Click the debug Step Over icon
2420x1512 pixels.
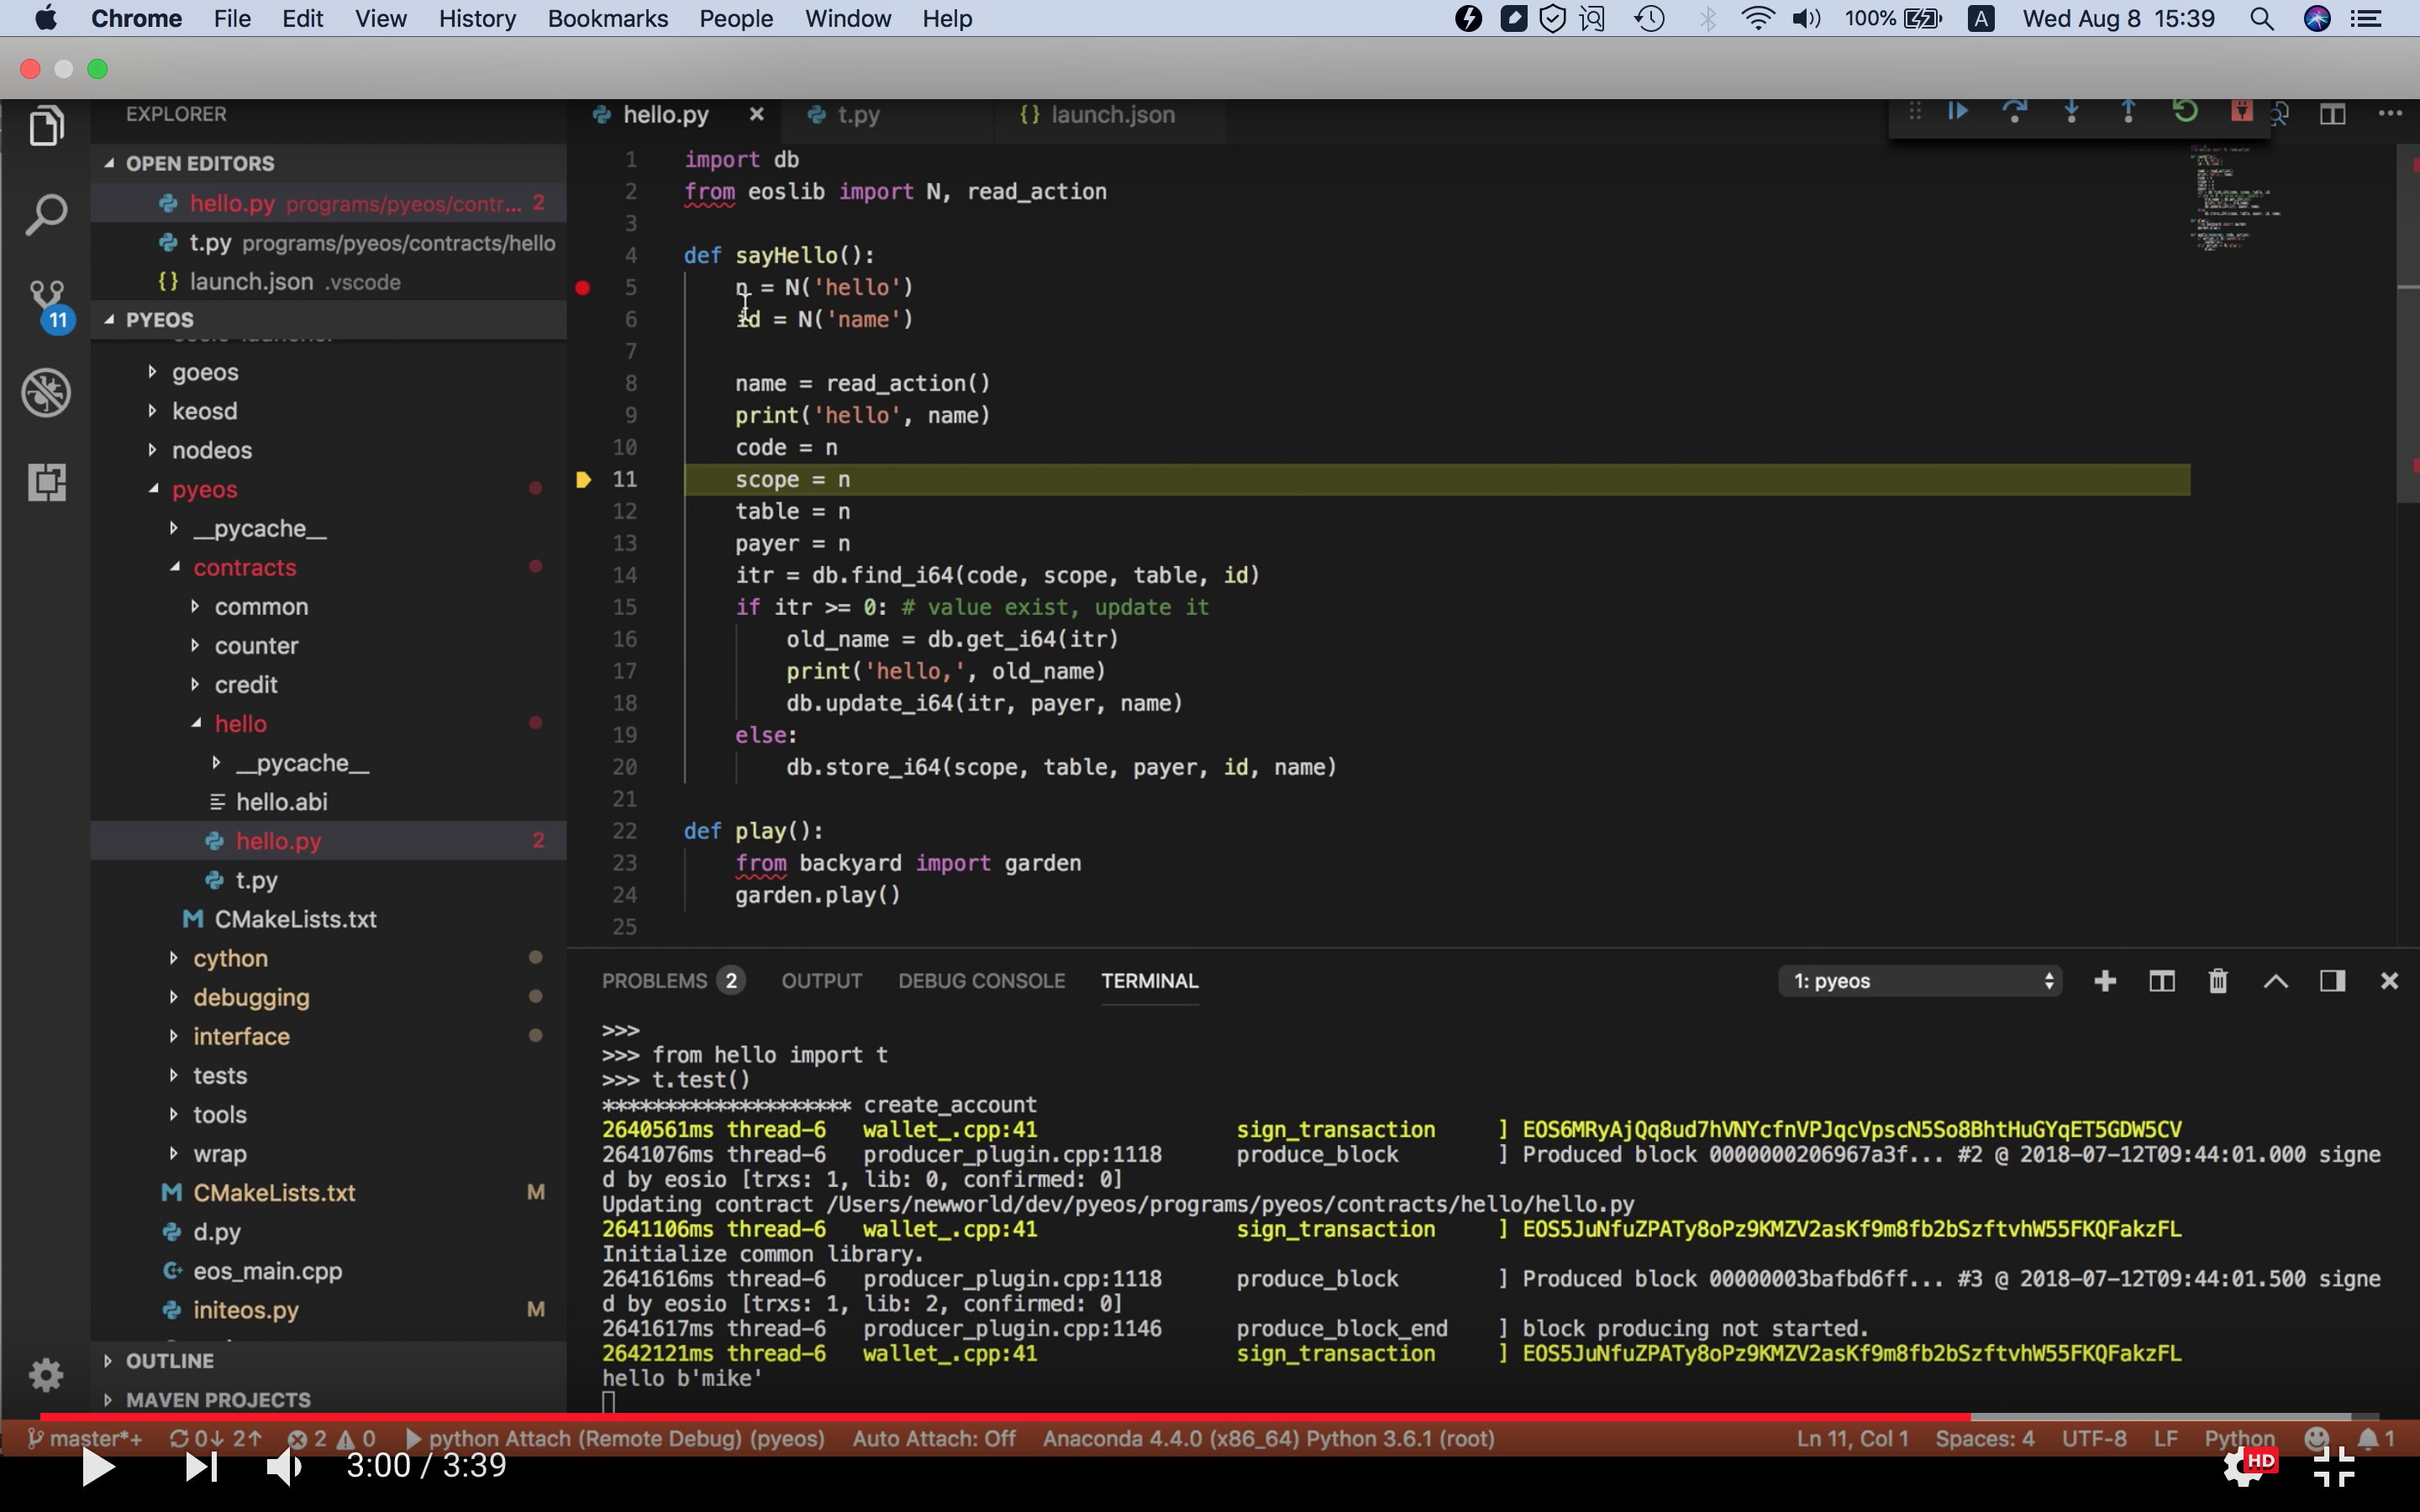pyautogui.click(x=2014, y=112)
